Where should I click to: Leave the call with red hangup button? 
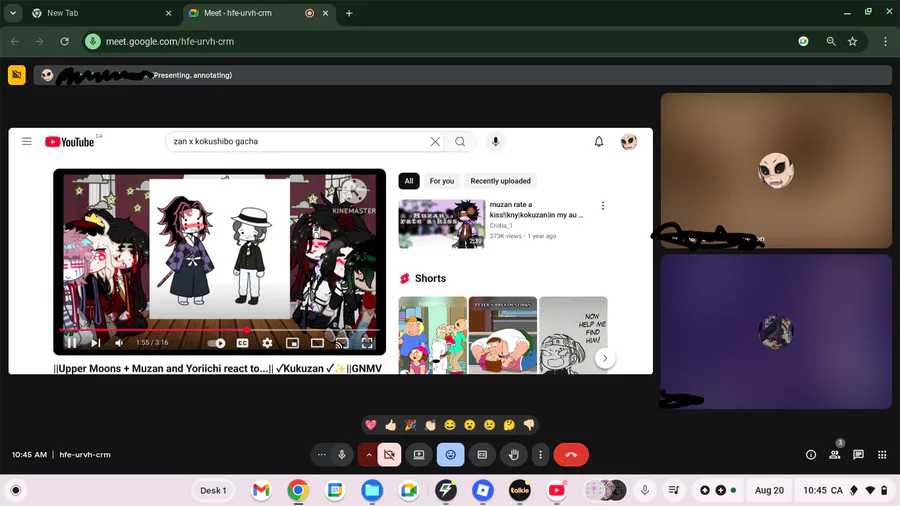[x=571, y=455]
